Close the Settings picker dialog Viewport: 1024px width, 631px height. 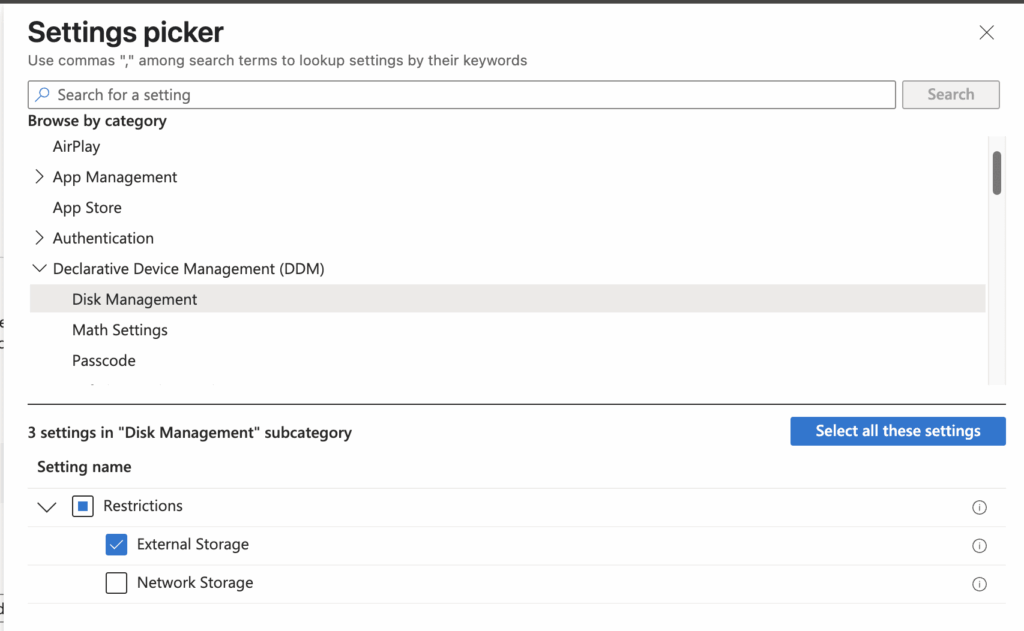(x=986, y=31)
